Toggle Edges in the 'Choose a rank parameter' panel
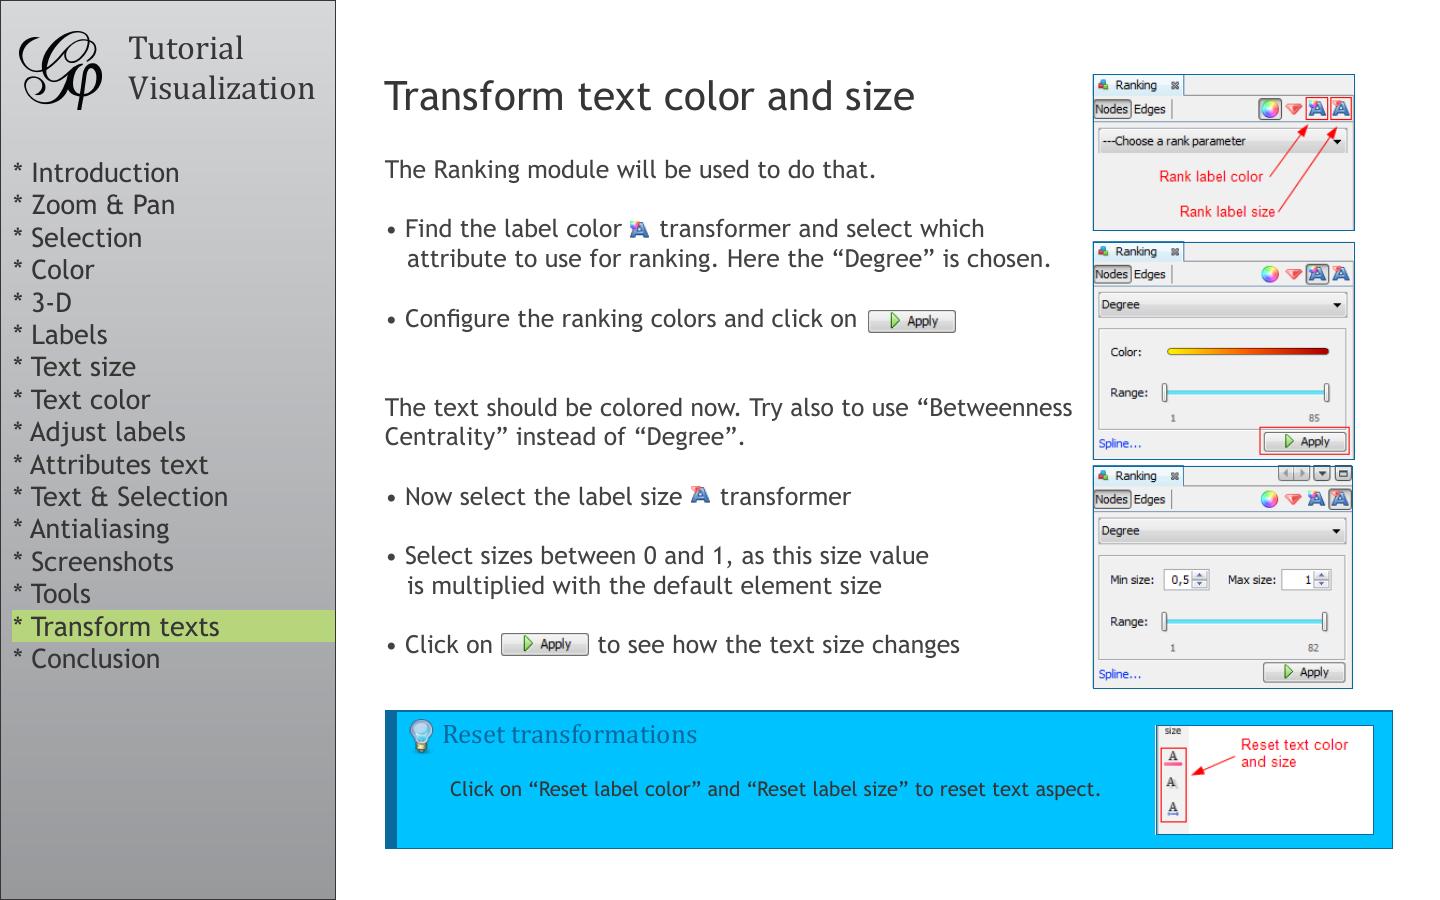Viewport: 1440px width, 900px height. click(1150, 109)
